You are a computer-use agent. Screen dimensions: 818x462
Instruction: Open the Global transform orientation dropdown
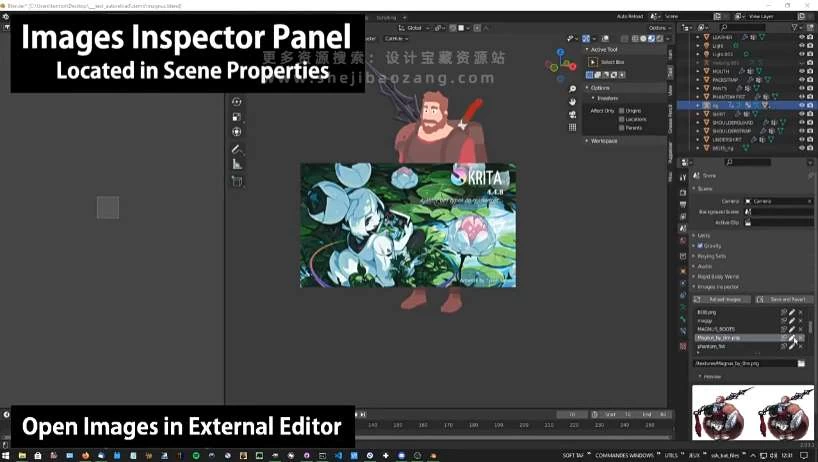click(414, 28)
